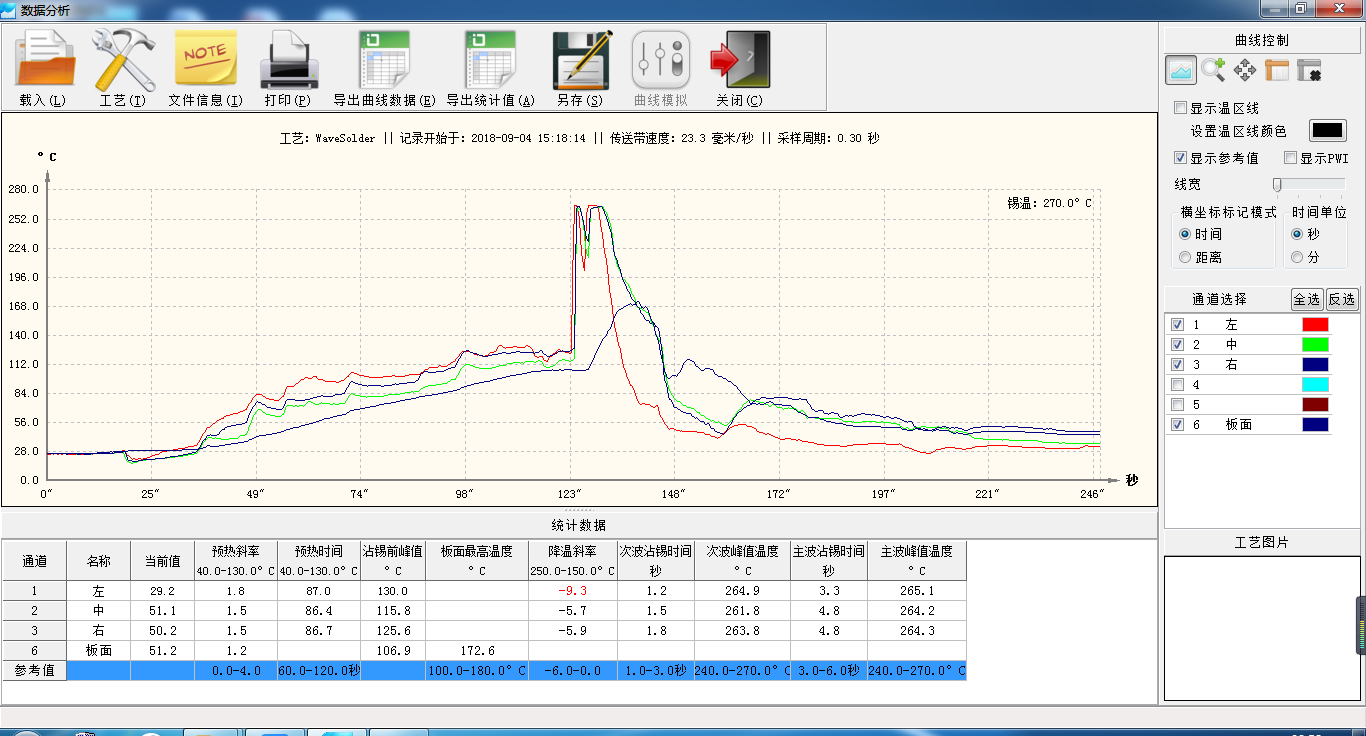Click the 预热斜率 column header
The width and height of the screenshot is (1366, 736).
pos(235,561)
